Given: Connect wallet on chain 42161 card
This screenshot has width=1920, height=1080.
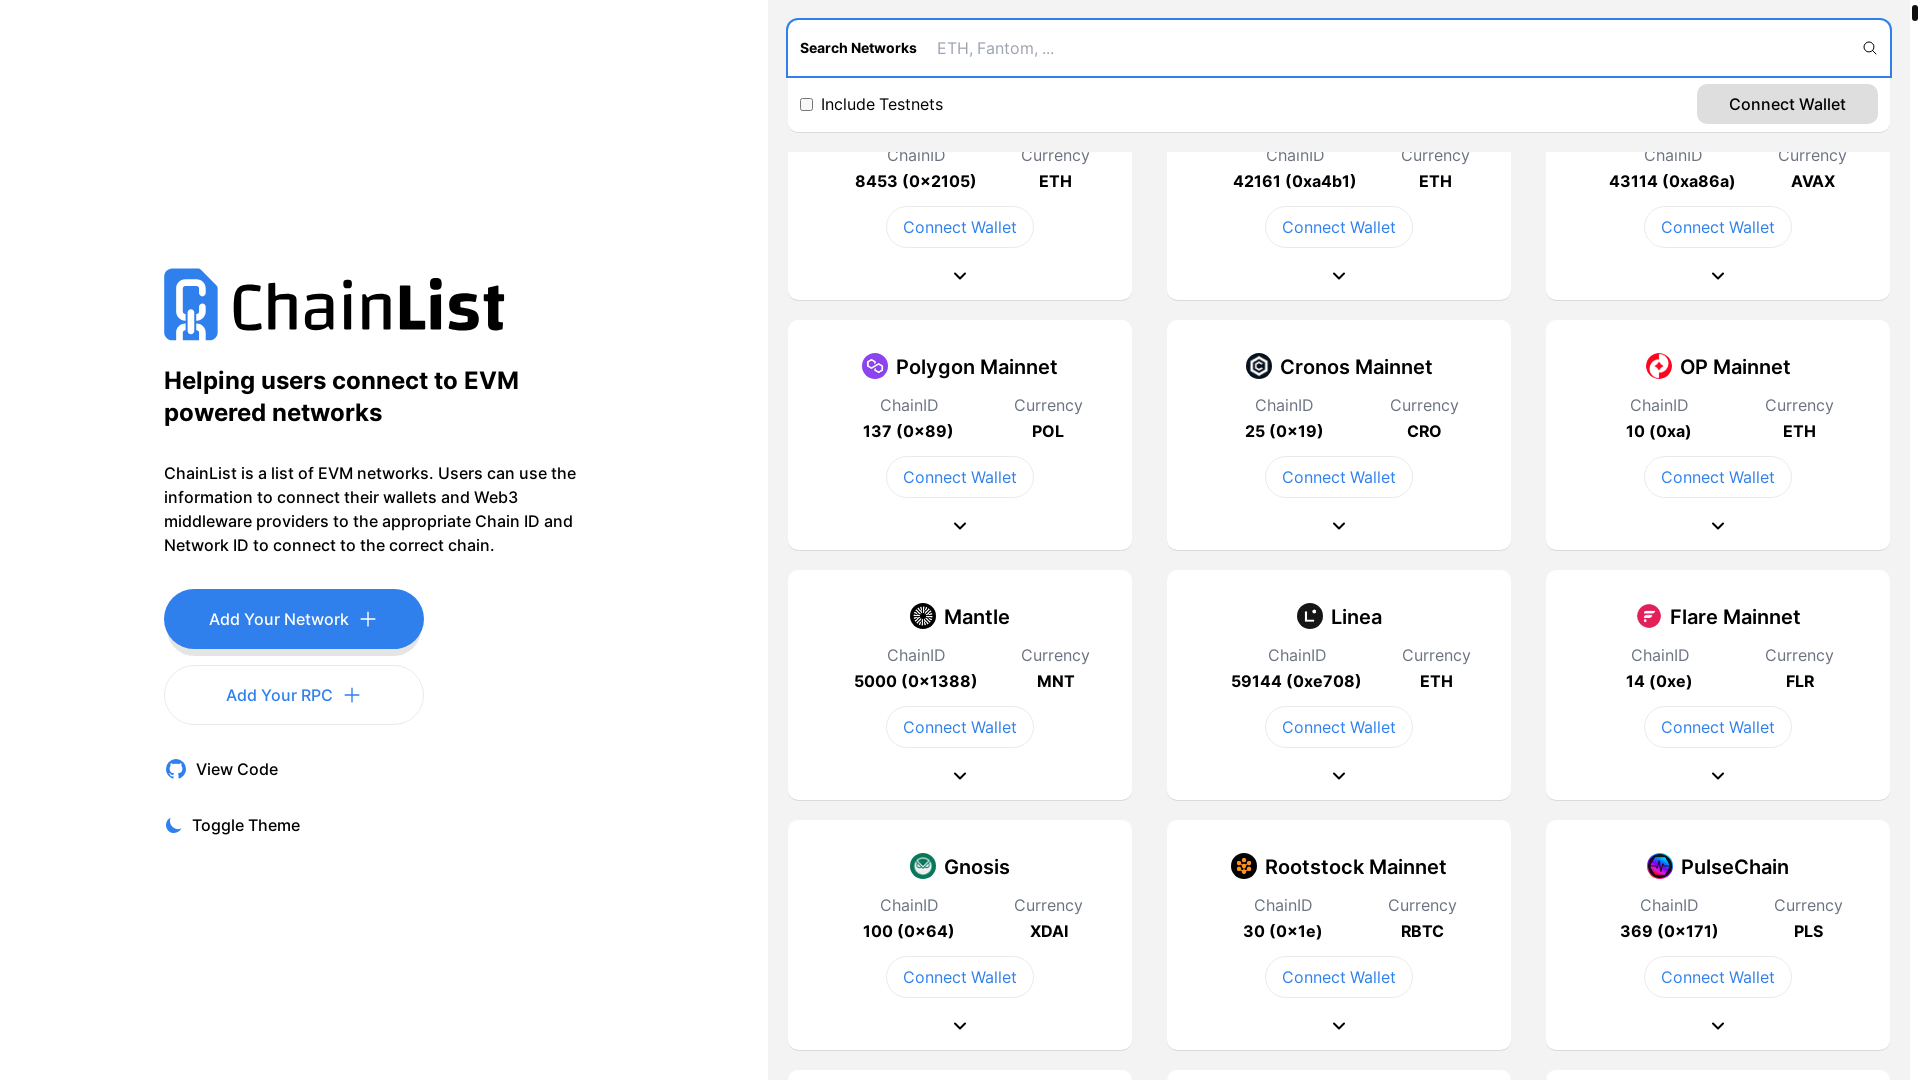Looking at the screenshot, I should click(x=1339, y=227).
